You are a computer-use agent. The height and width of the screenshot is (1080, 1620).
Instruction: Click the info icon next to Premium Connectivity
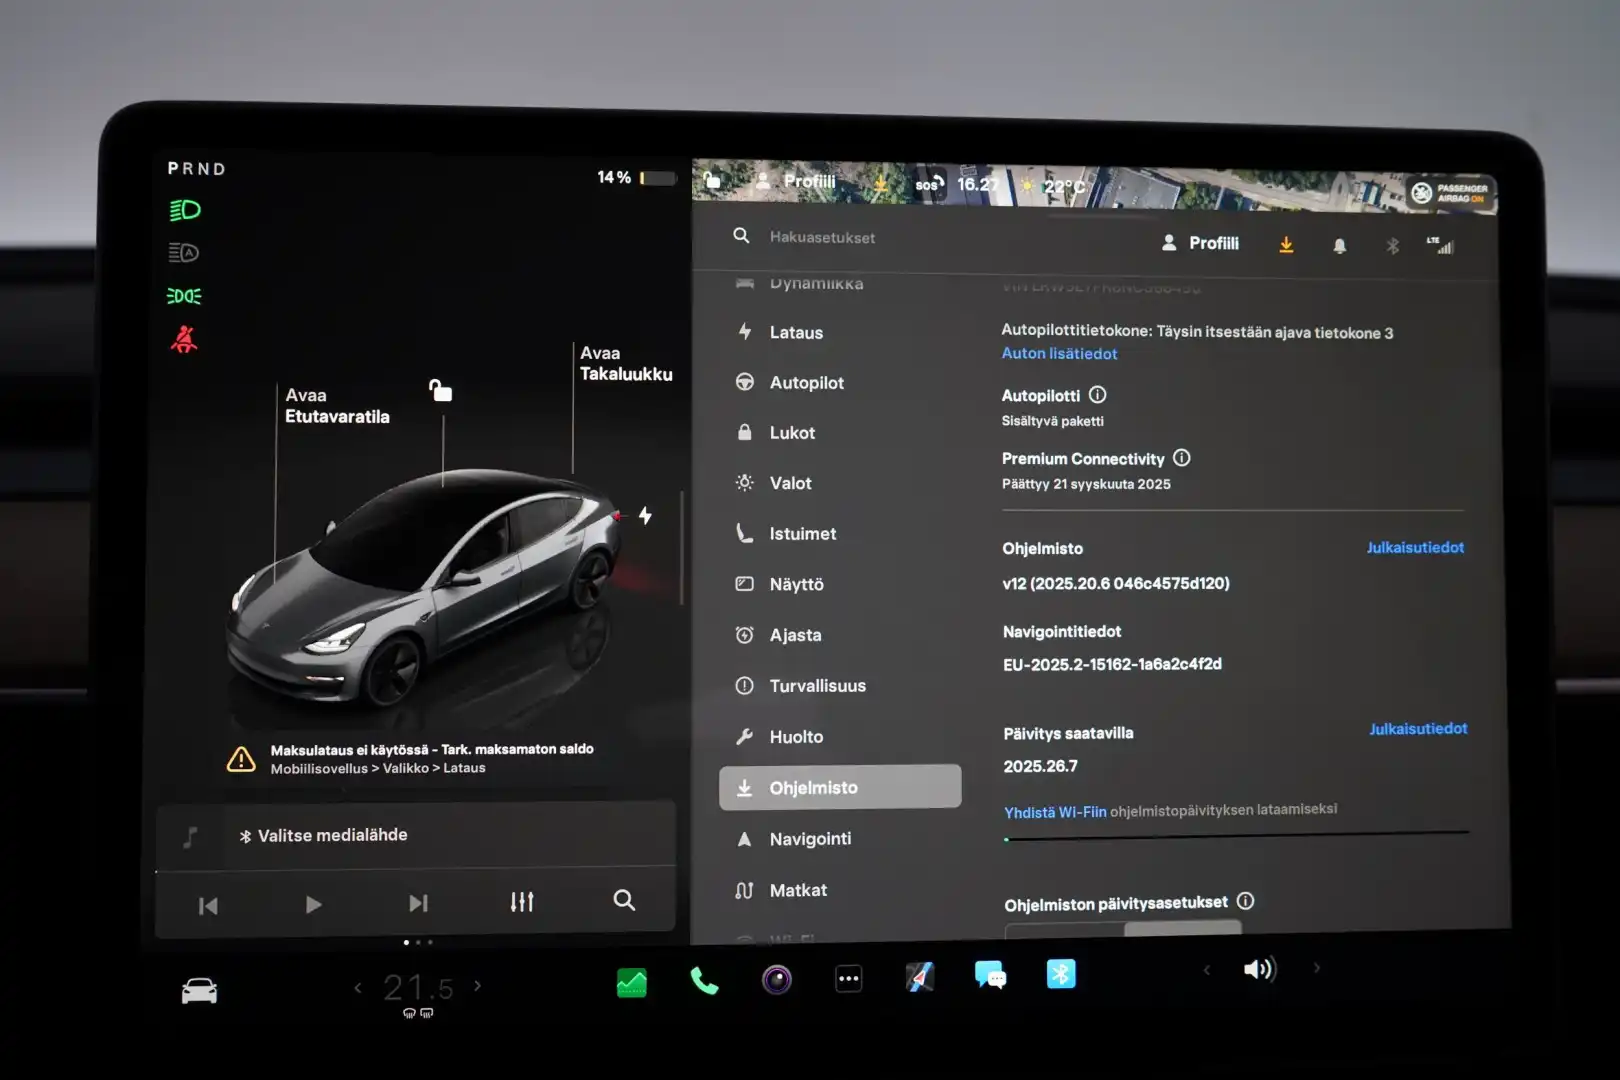click(1181, 458)
